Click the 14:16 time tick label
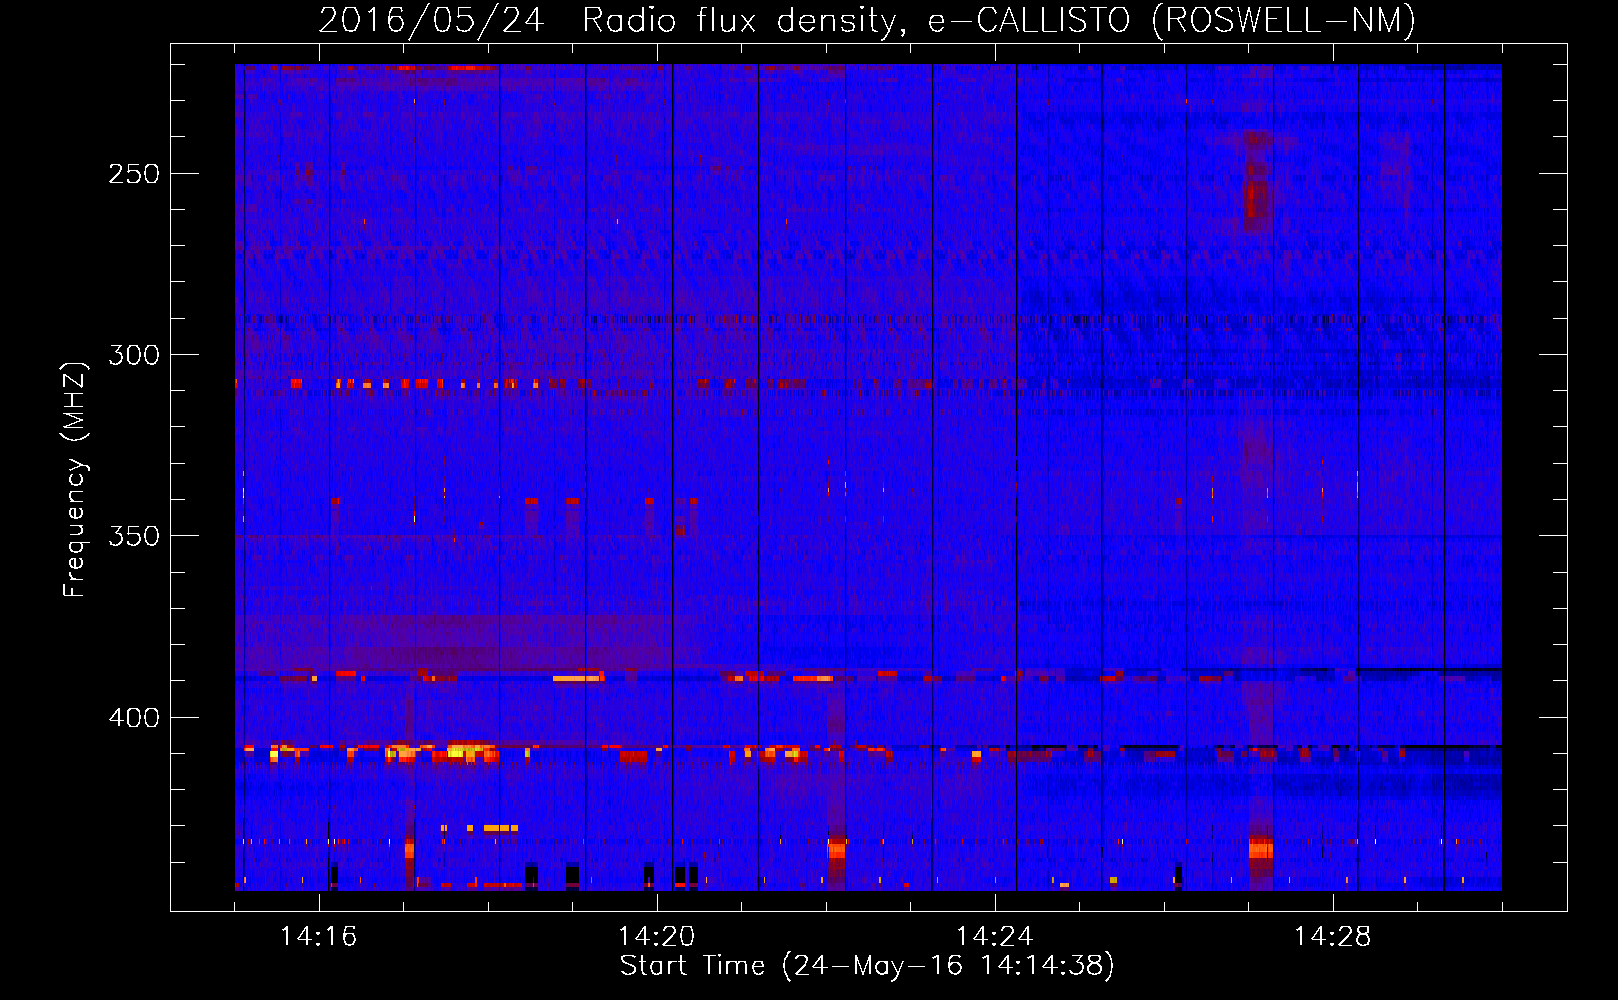 319,937
